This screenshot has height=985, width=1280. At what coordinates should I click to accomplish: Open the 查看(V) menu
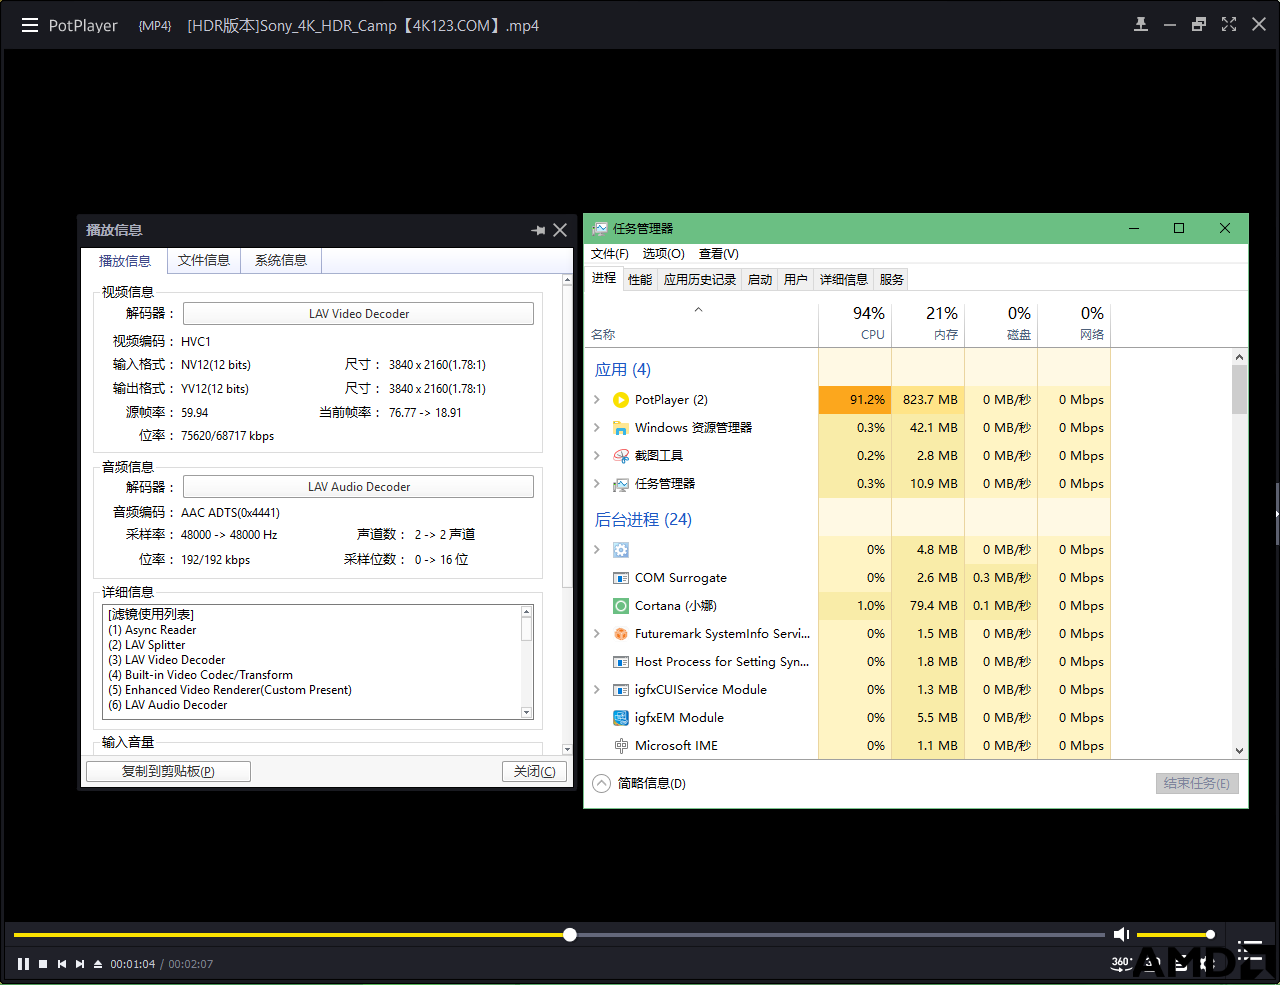pos(719,254)
